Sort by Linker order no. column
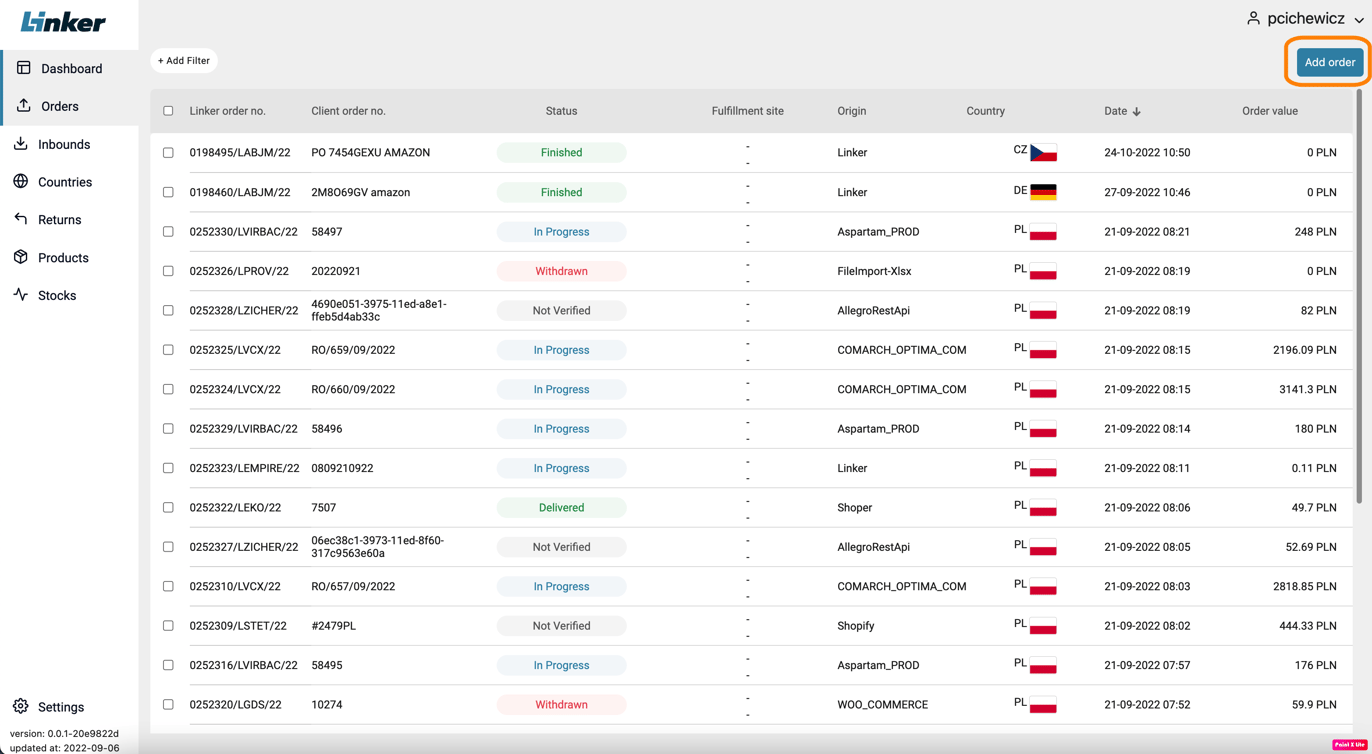 [228, 111]
